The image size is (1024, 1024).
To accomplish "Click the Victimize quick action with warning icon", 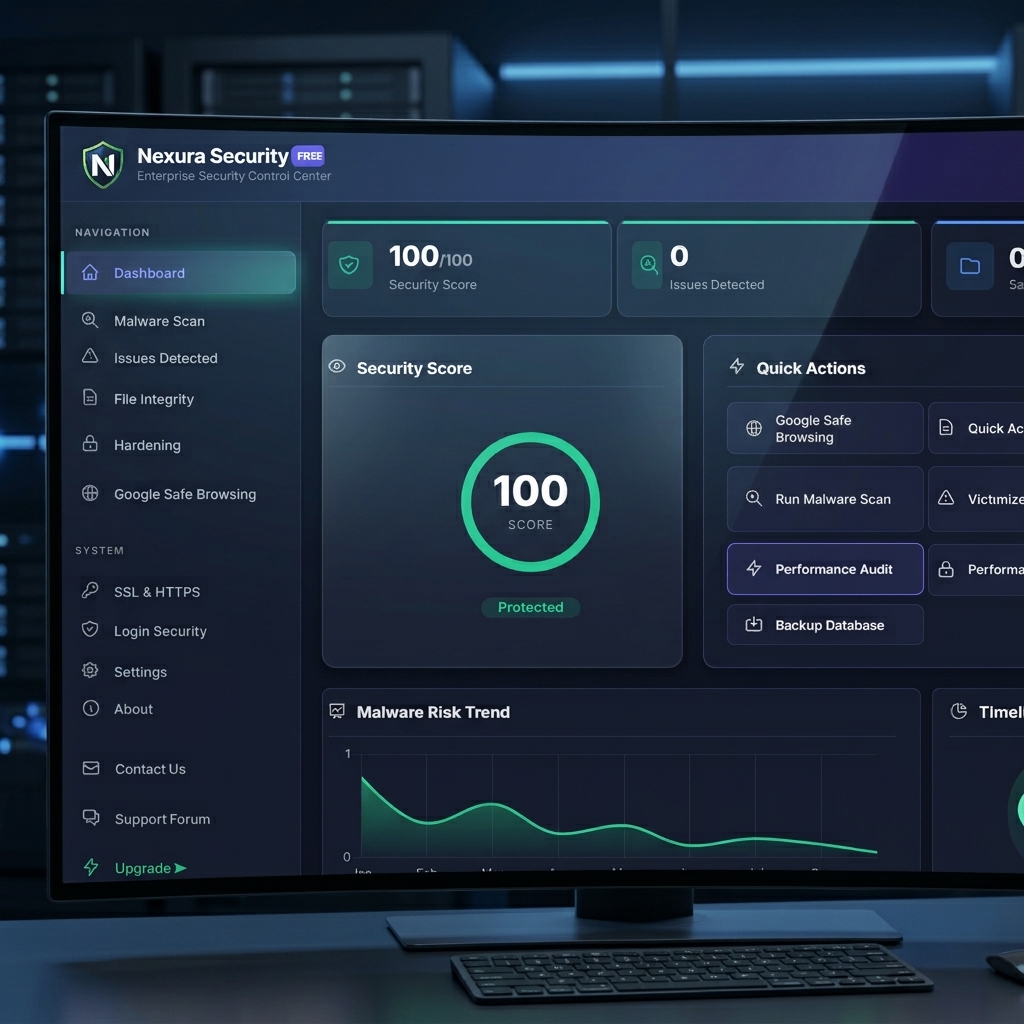I will (x=976, y=499).
